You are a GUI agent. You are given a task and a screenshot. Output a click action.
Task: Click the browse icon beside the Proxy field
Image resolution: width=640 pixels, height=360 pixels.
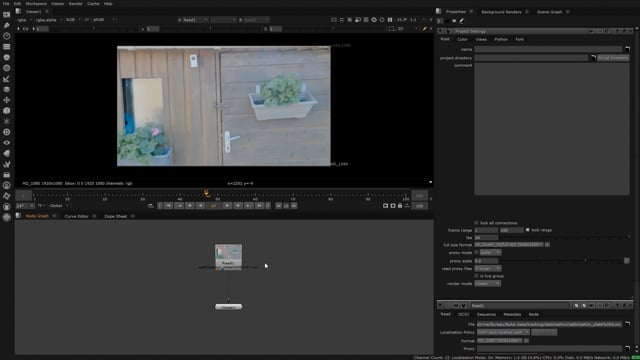pos(627,349)
